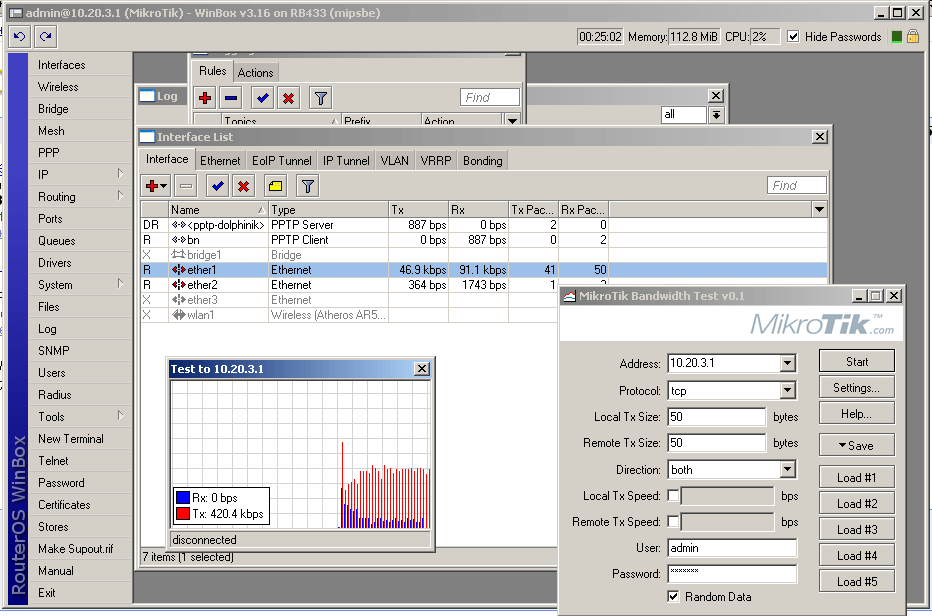Expand the Address dropdown in Bandwidth Test
The height and width of the screenshot is (616, 932).
click(787, 364)
